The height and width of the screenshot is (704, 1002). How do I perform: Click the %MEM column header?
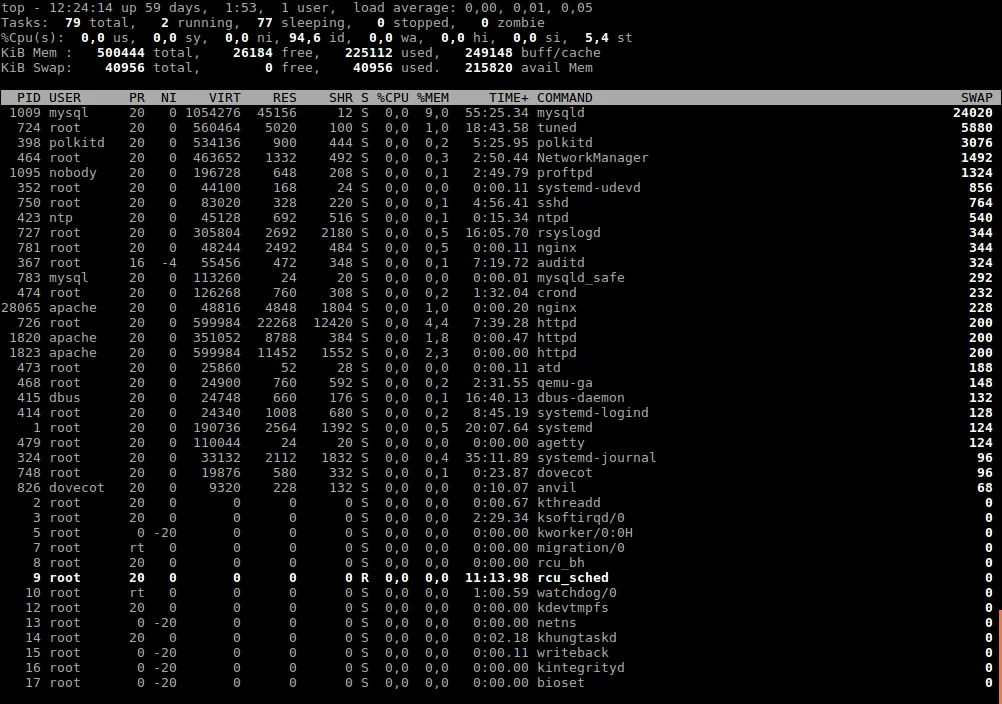pyautogui.click(x=433, y=98)
